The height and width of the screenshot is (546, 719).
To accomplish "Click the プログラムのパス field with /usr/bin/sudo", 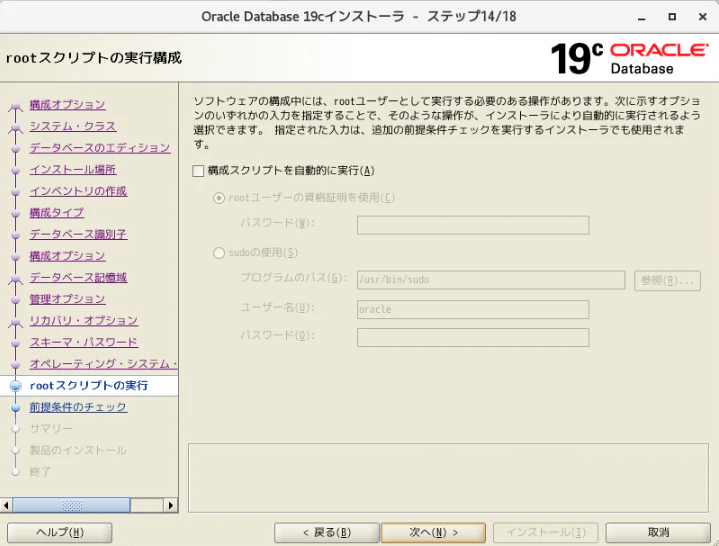I will click(491, 280).
